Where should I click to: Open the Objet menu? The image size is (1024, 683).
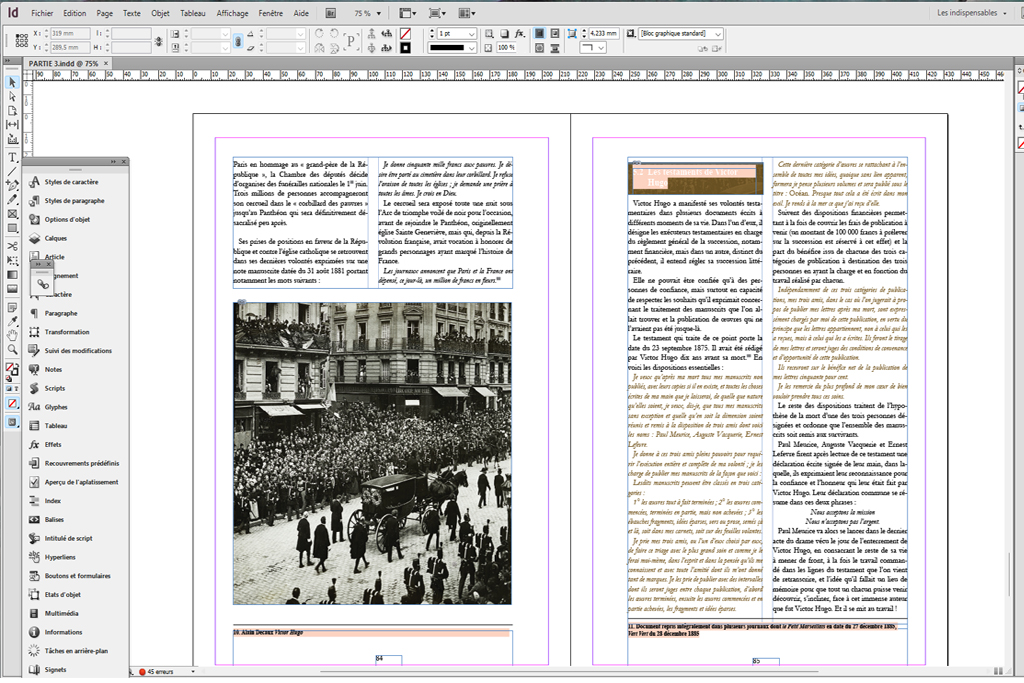[x=160, y=13]
